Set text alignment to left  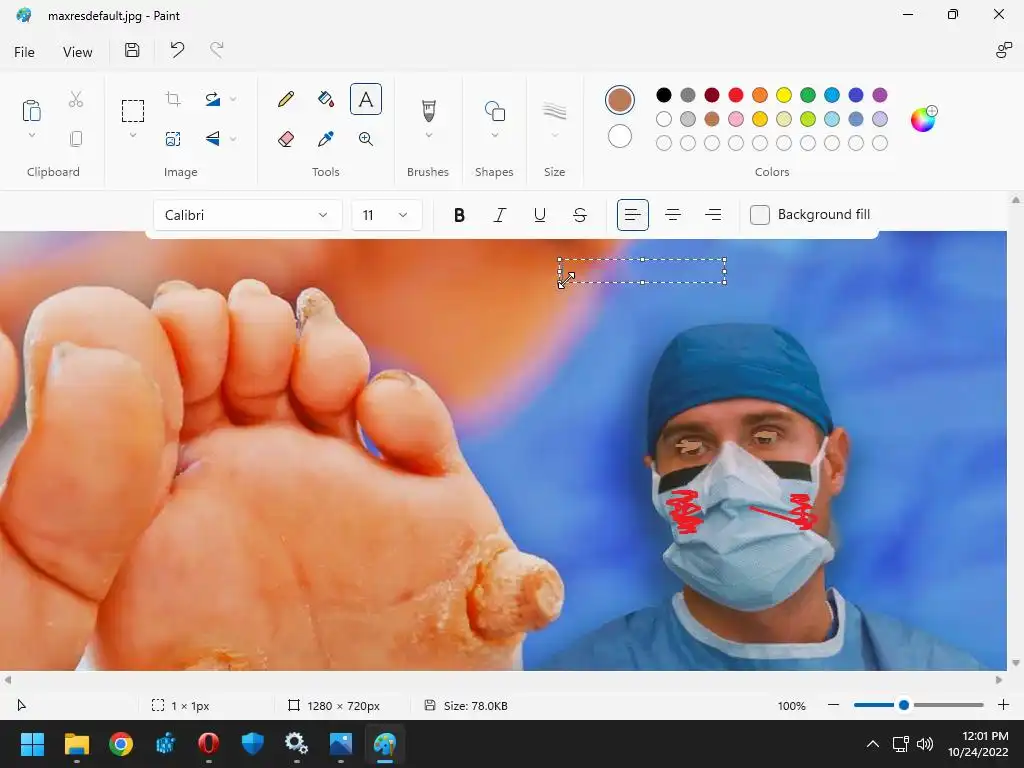632,215
